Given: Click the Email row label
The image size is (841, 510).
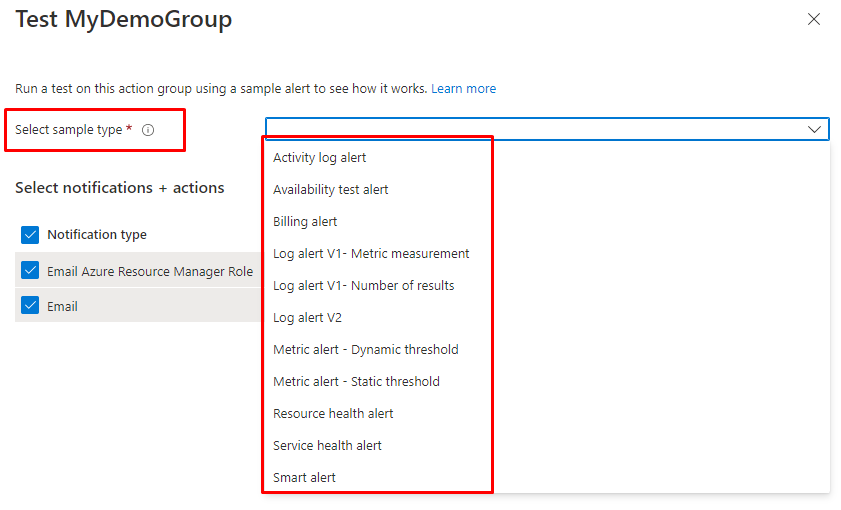Looking at the screenshot, I should pyautogui.click(x=62, y=306).
